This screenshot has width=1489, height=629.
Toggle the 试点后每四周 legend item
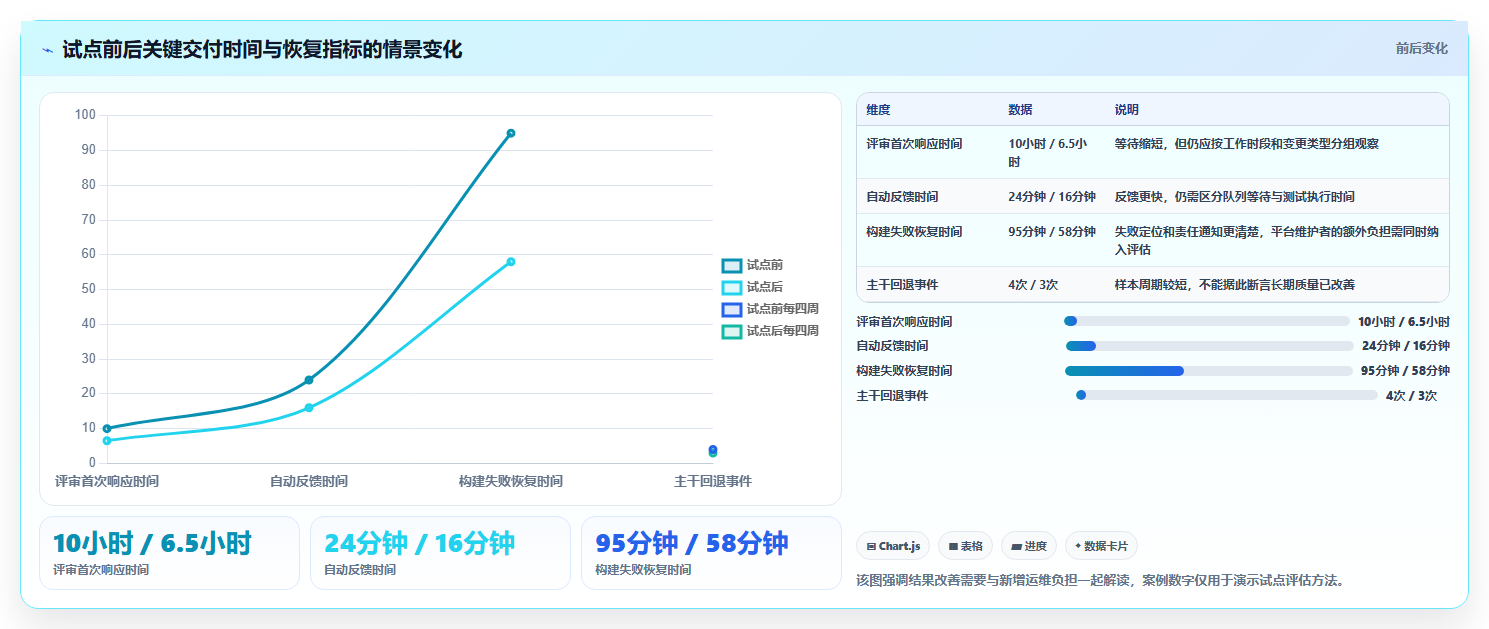click(771, 331)
